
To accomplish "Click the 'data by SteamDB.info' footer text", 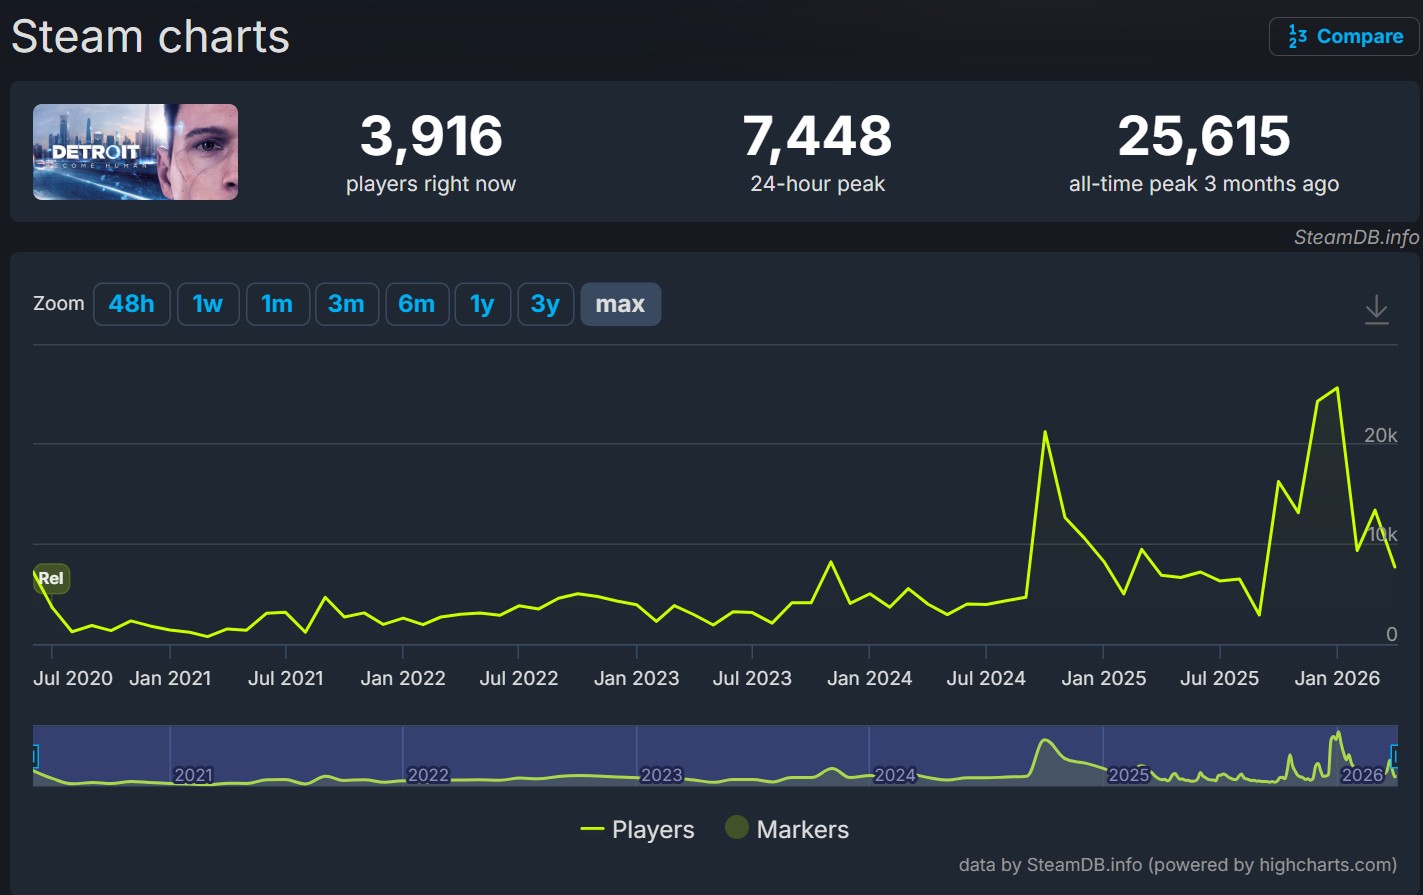I will pos(1178,865).
